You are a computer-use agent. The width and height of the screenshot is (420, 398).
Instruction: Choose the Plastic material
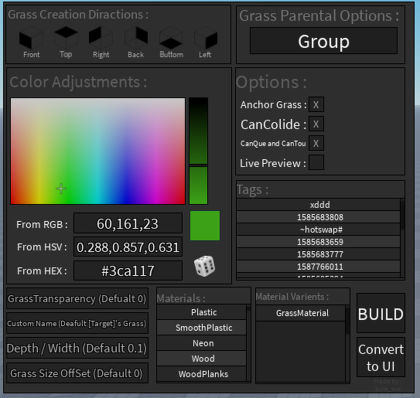click(x=202, y=312)
